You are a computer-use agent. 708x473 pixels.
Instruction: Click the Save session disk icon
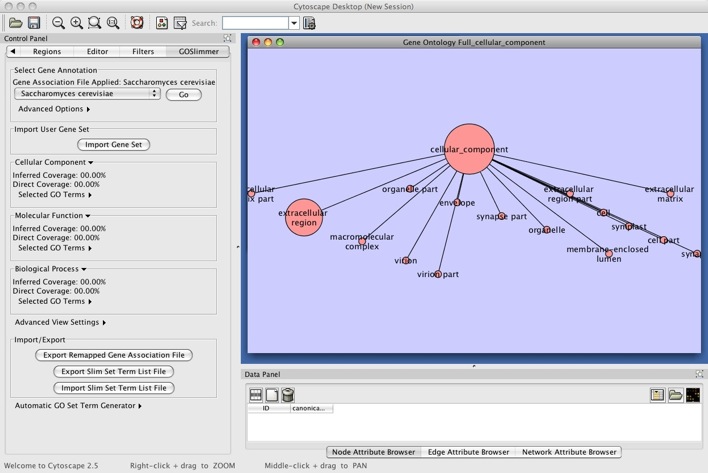33,22
